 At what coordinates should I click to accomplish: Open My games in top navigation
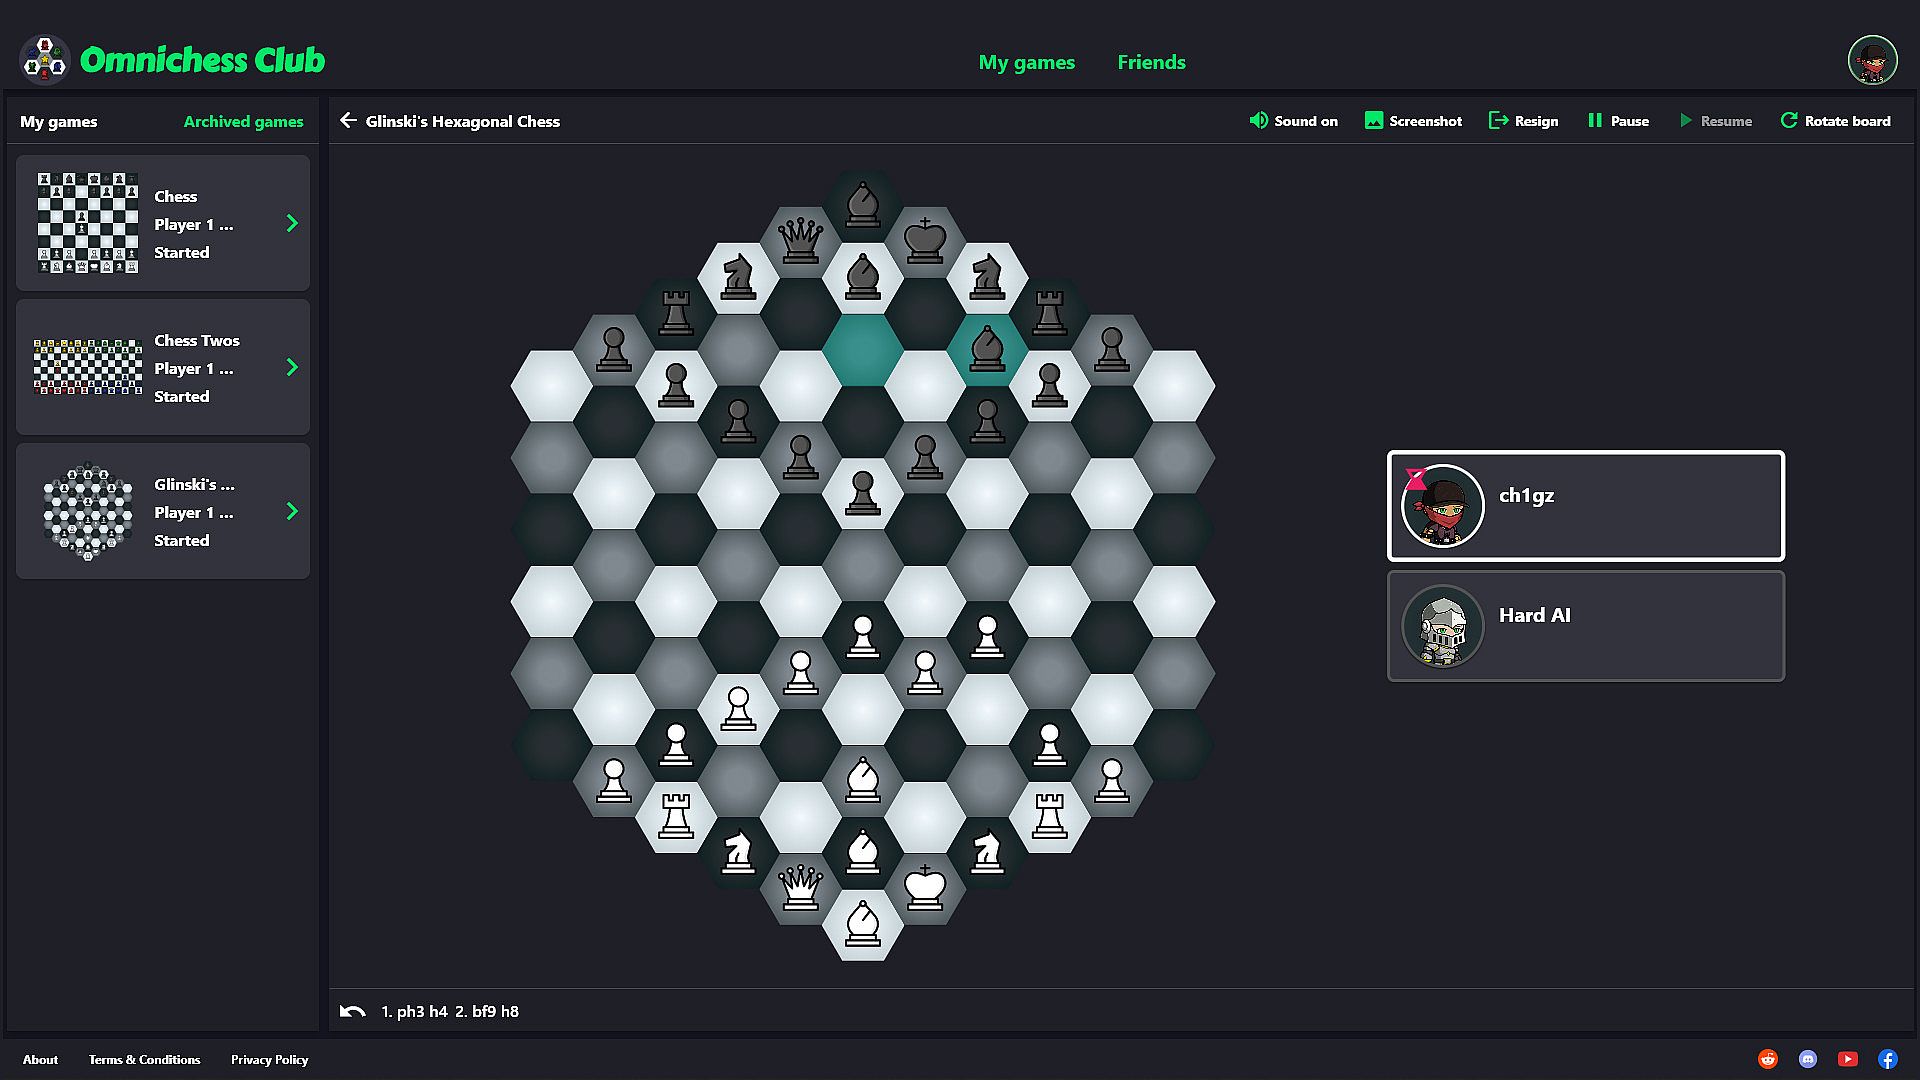coord(1026,62)
